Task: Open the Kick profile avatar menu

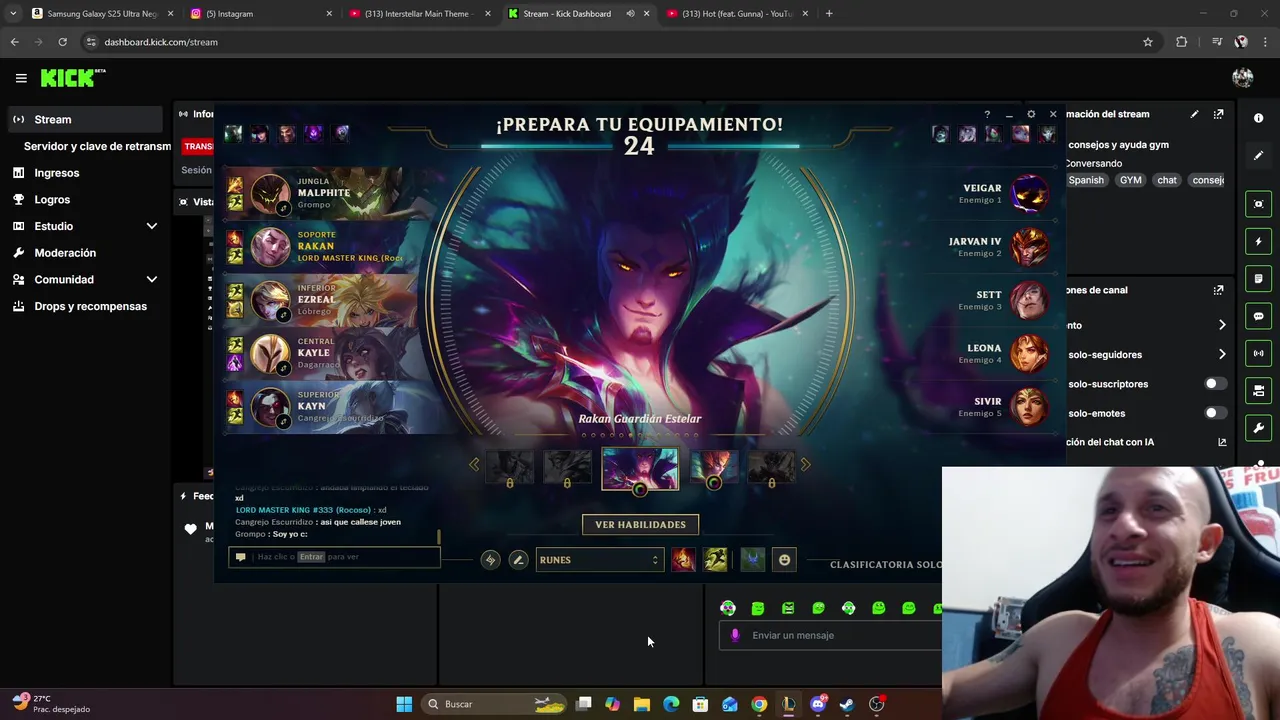Action: pyautogui.click(x=1243, y=78)
